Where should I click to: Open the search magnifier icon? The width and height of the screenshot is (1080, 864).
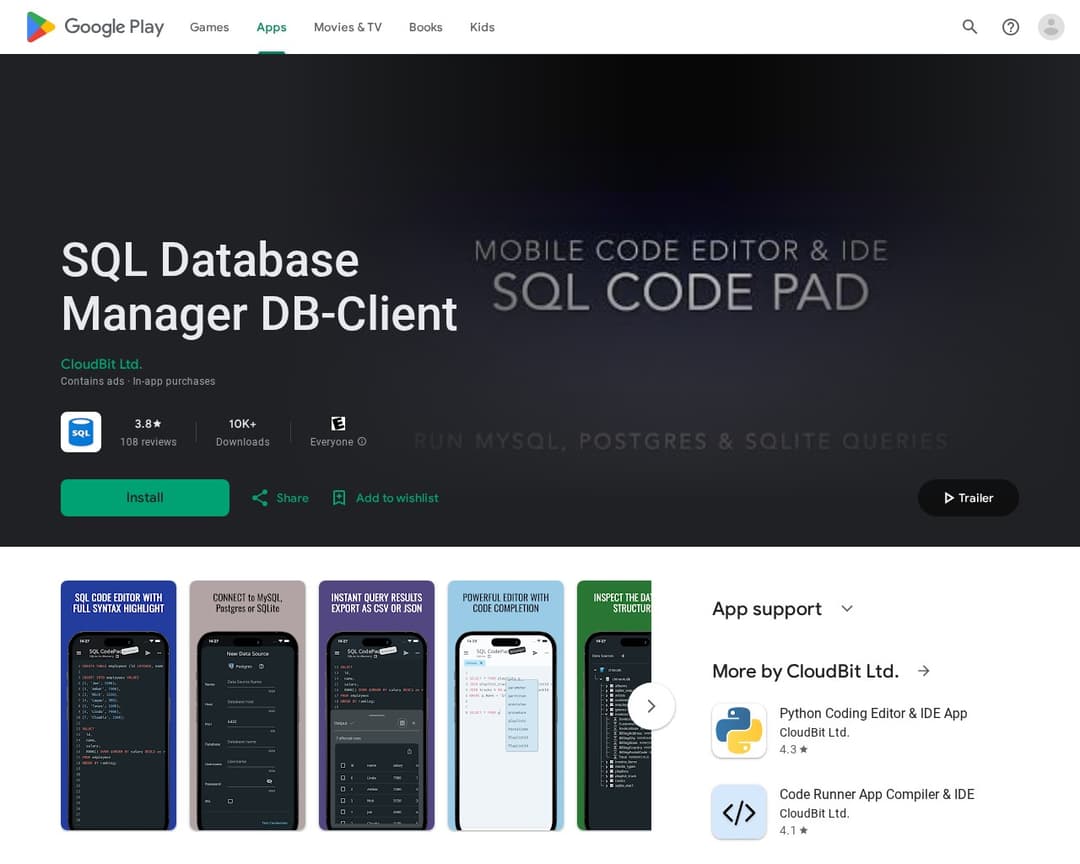click(x=970, y=27)
